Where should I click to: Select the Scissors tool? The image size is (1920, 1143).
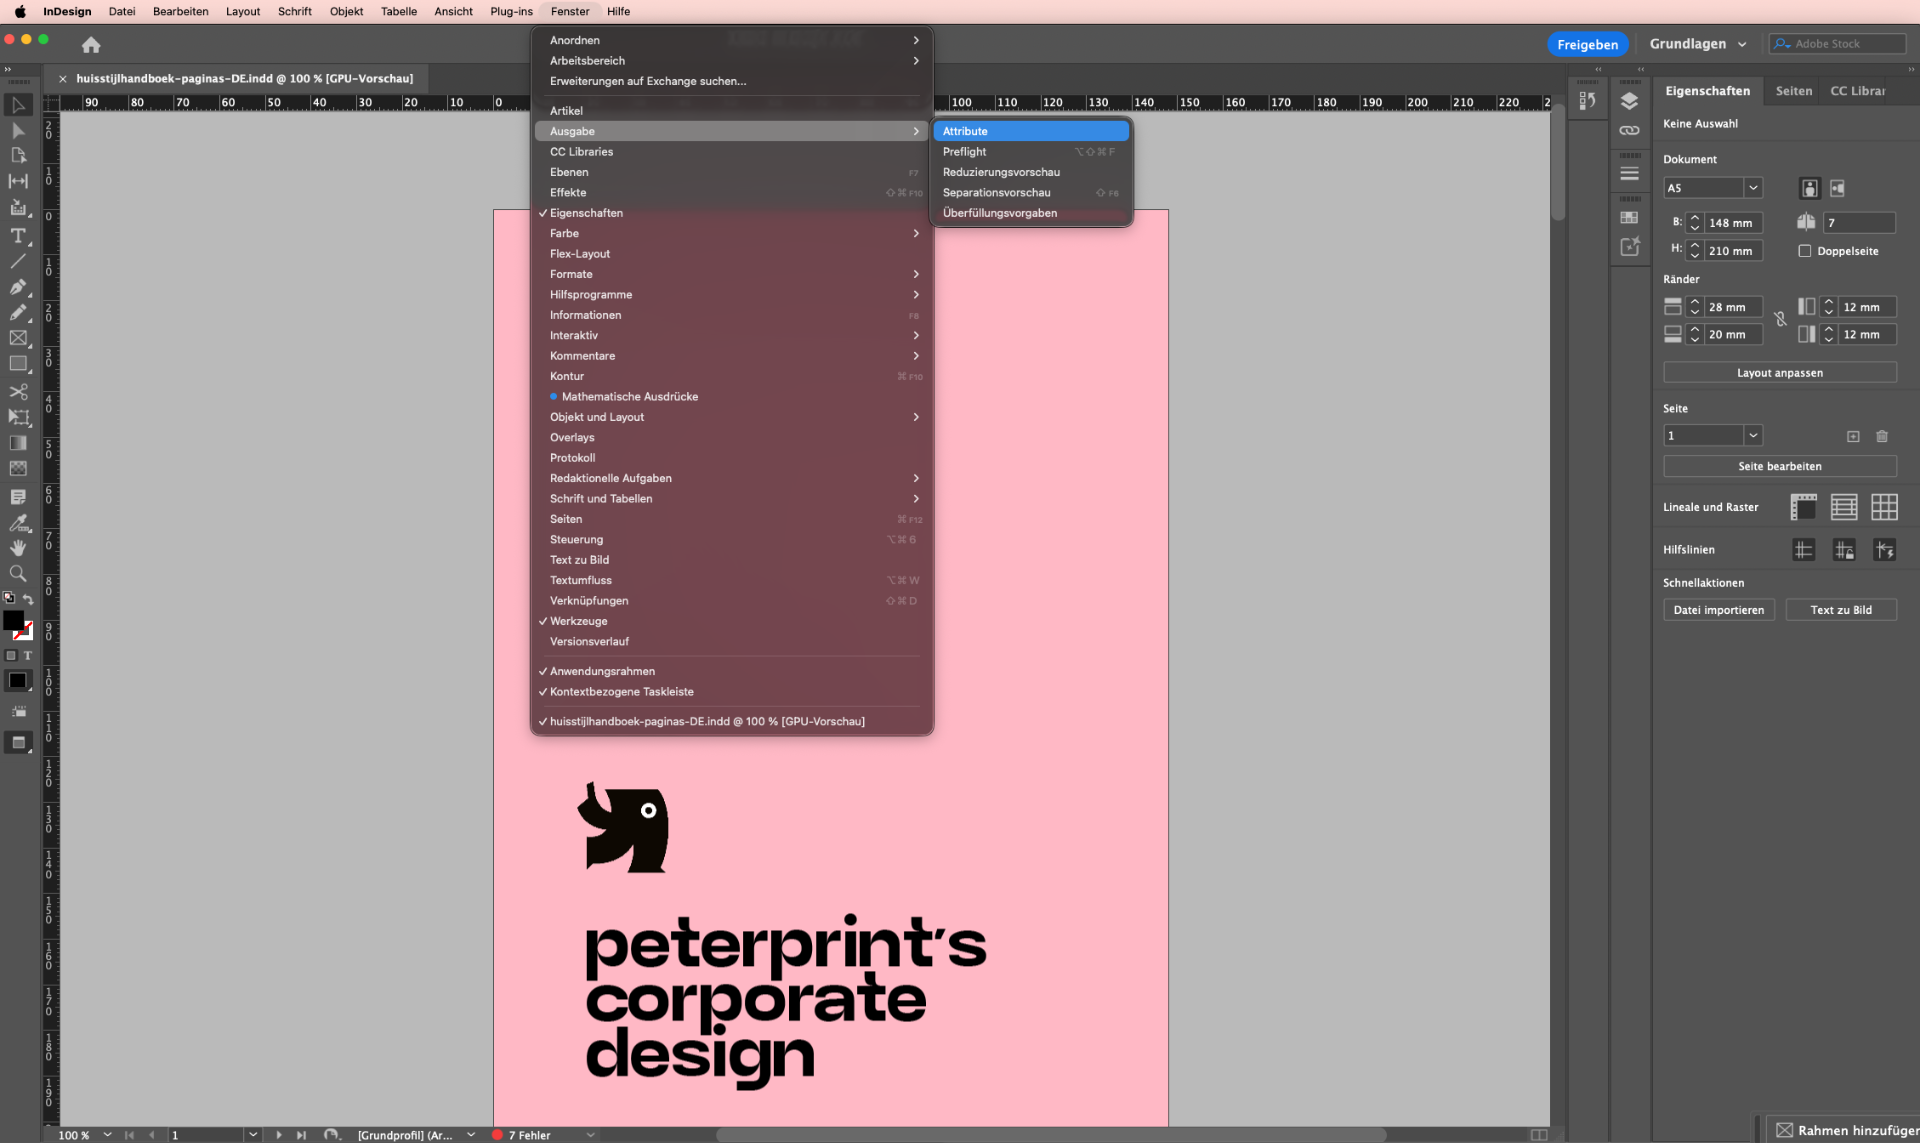18,391
